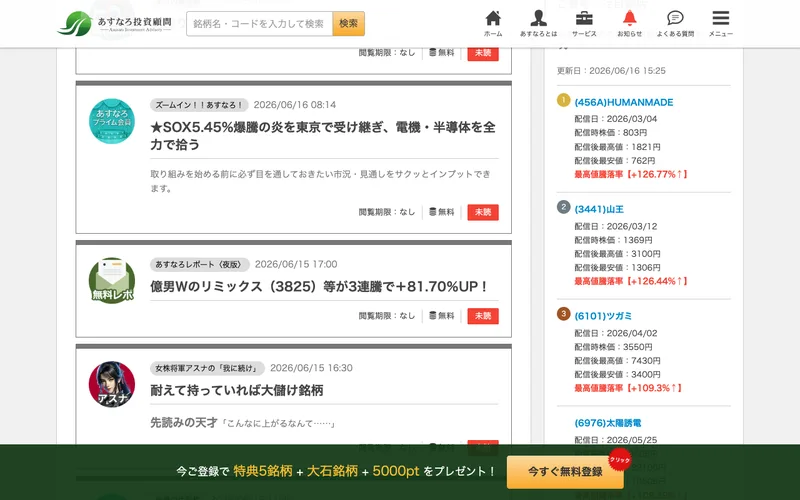Click the silver rank 2 badge
This screenshot has height=500, width=800.
tap(563, 207)
